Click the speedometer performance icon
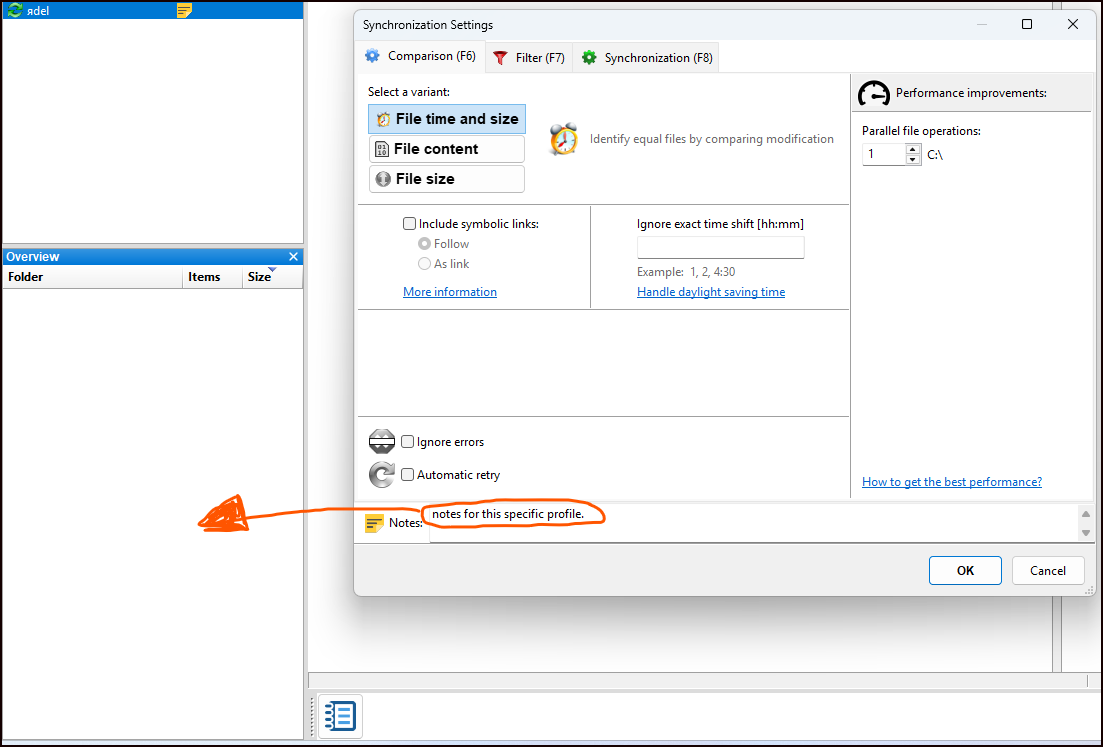This screenshot has width=1103, height=747. click(874, 93)
